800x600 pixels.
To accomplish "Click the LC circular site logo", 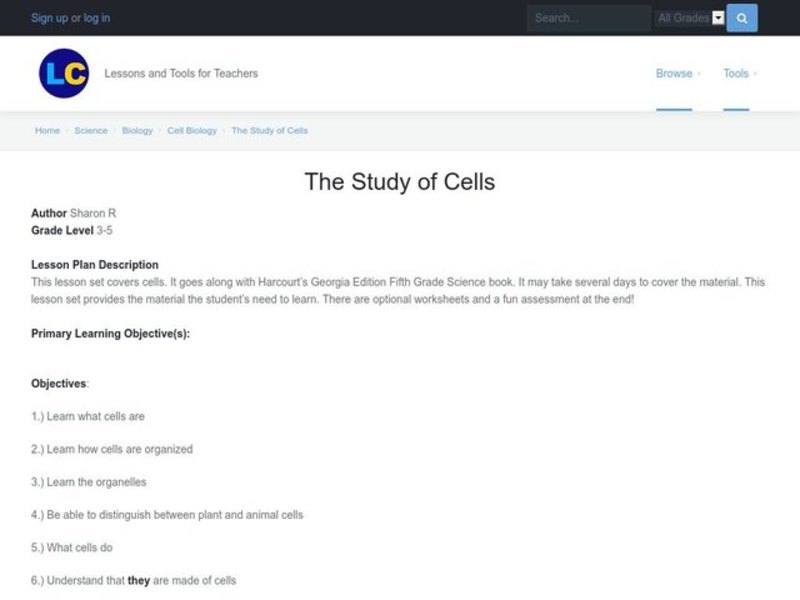I will pyautogui.click(x=63, y=72).
